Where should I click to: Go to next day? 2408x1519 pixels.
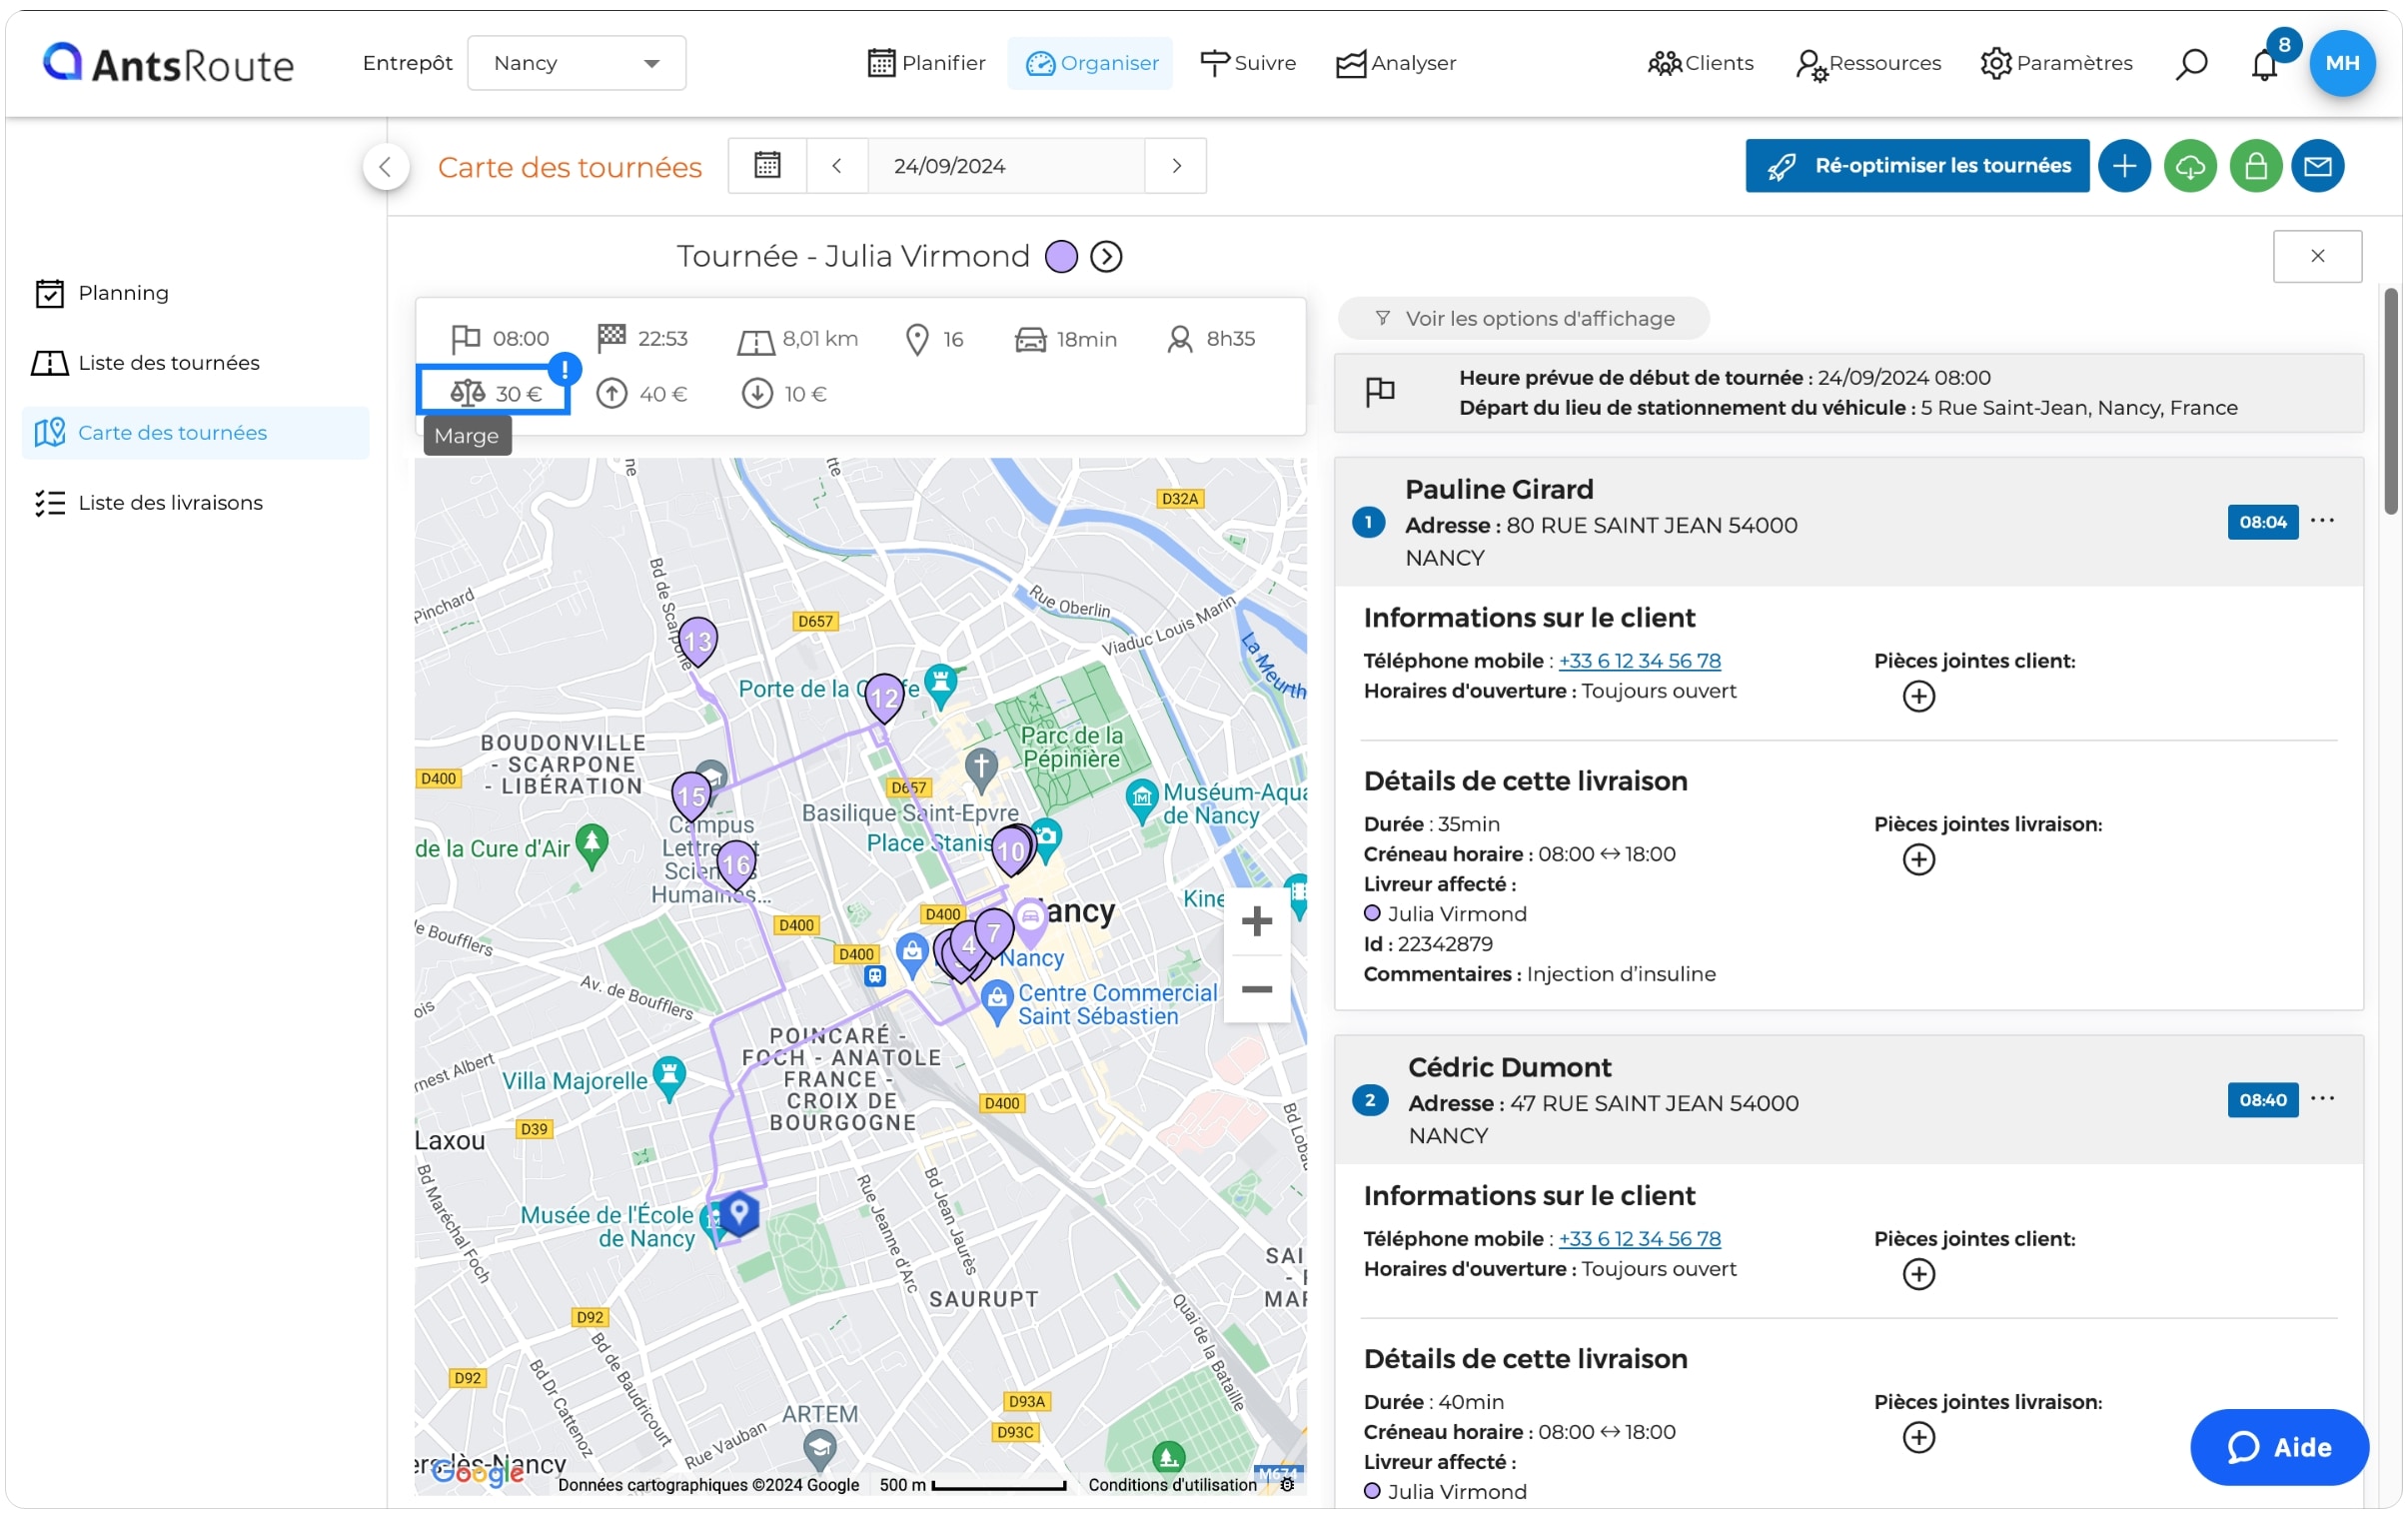coord(1176,165)
